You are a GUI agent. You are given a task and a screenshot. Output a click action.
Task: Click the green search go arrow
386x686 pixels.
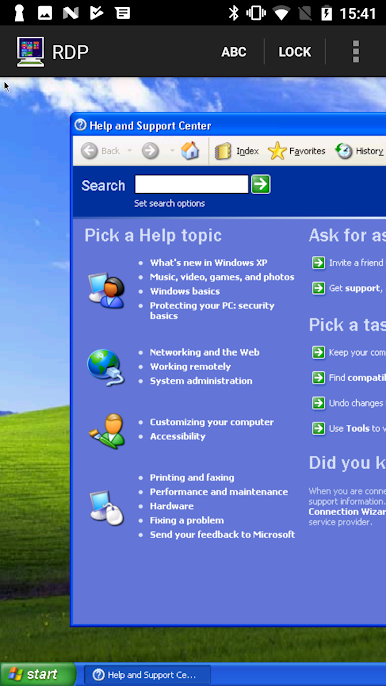260,184
